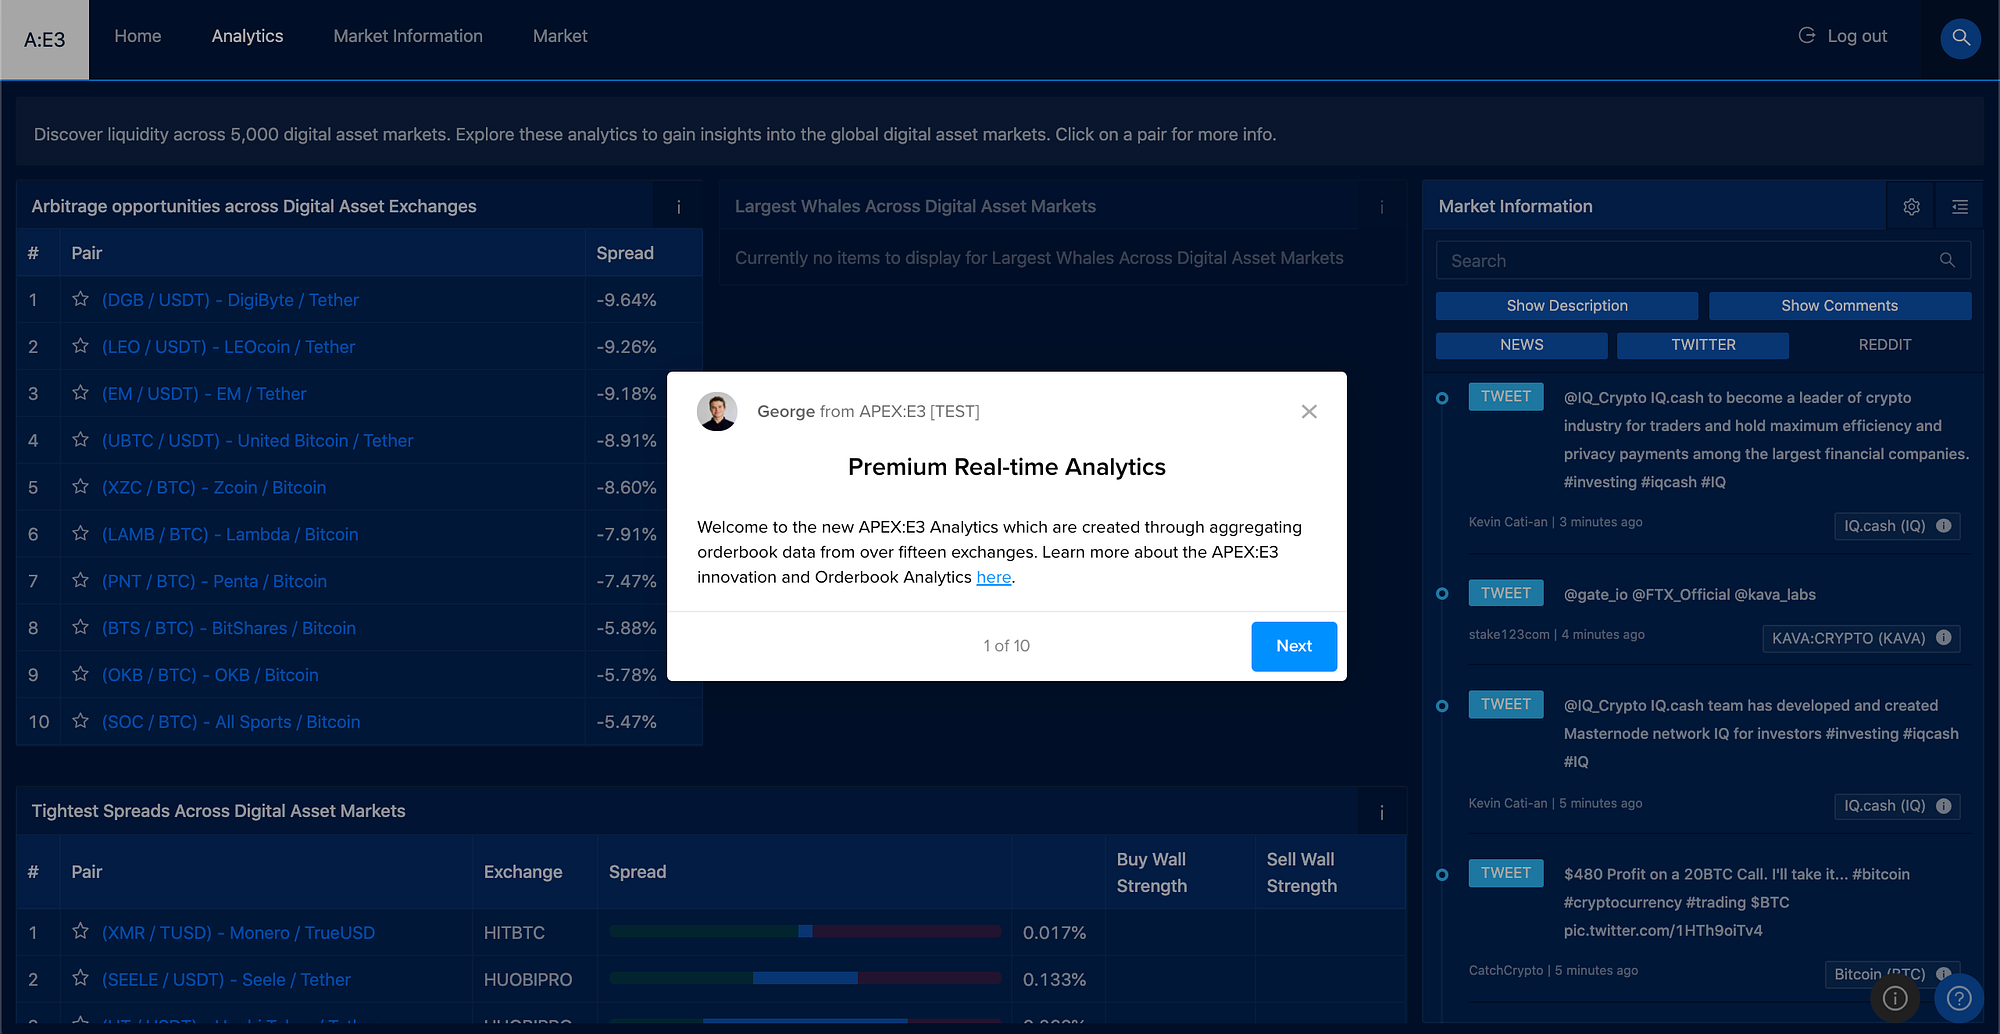Image resolution: width=2000 pixels, height=1034 pixels.
Task: Click magnifier icon in Market Information search
Action: (1946, 260)
